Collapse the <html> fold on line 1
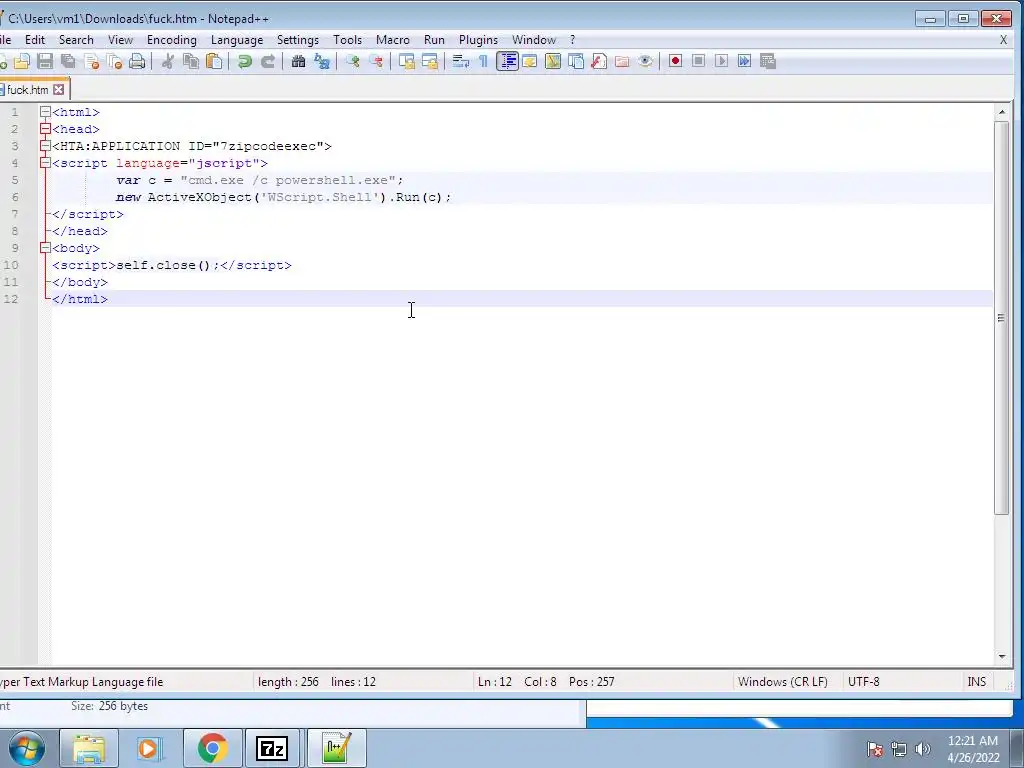This screenshot has height=768, width=1024. 45,112
